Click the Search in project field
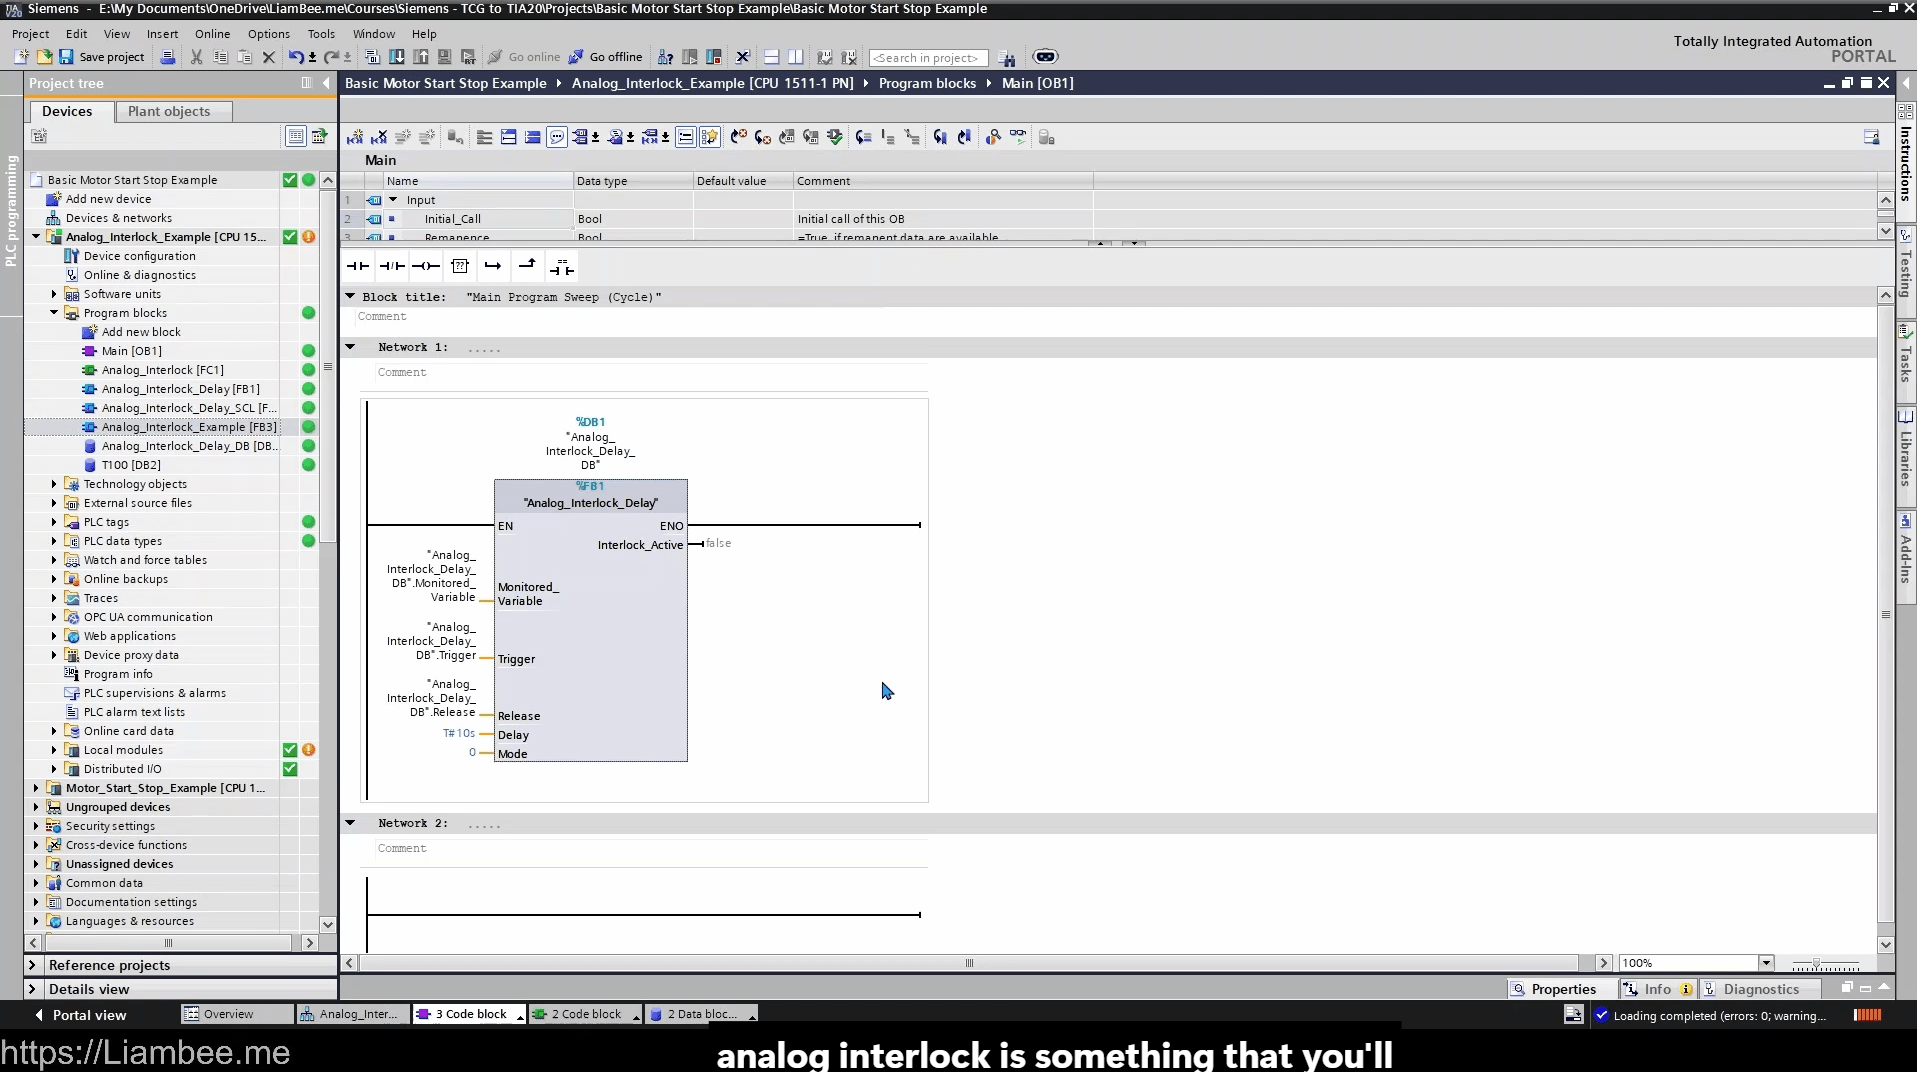This screenshot has width=1917, height=1072. (927, 58)
